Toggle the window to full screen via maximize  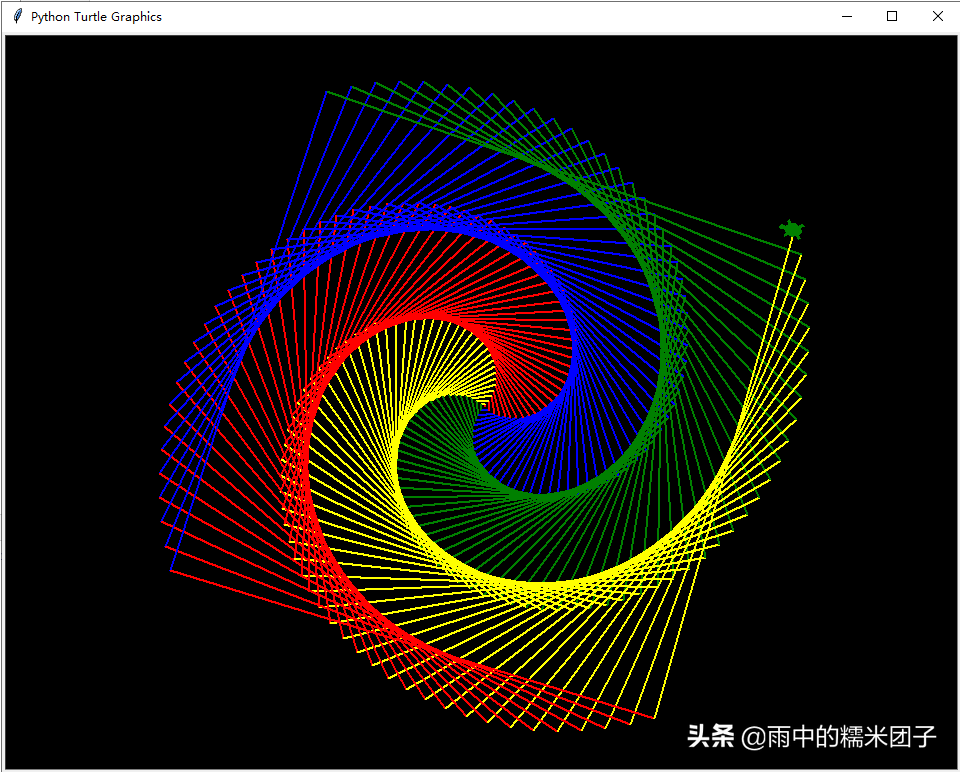[x=891, y=16]
